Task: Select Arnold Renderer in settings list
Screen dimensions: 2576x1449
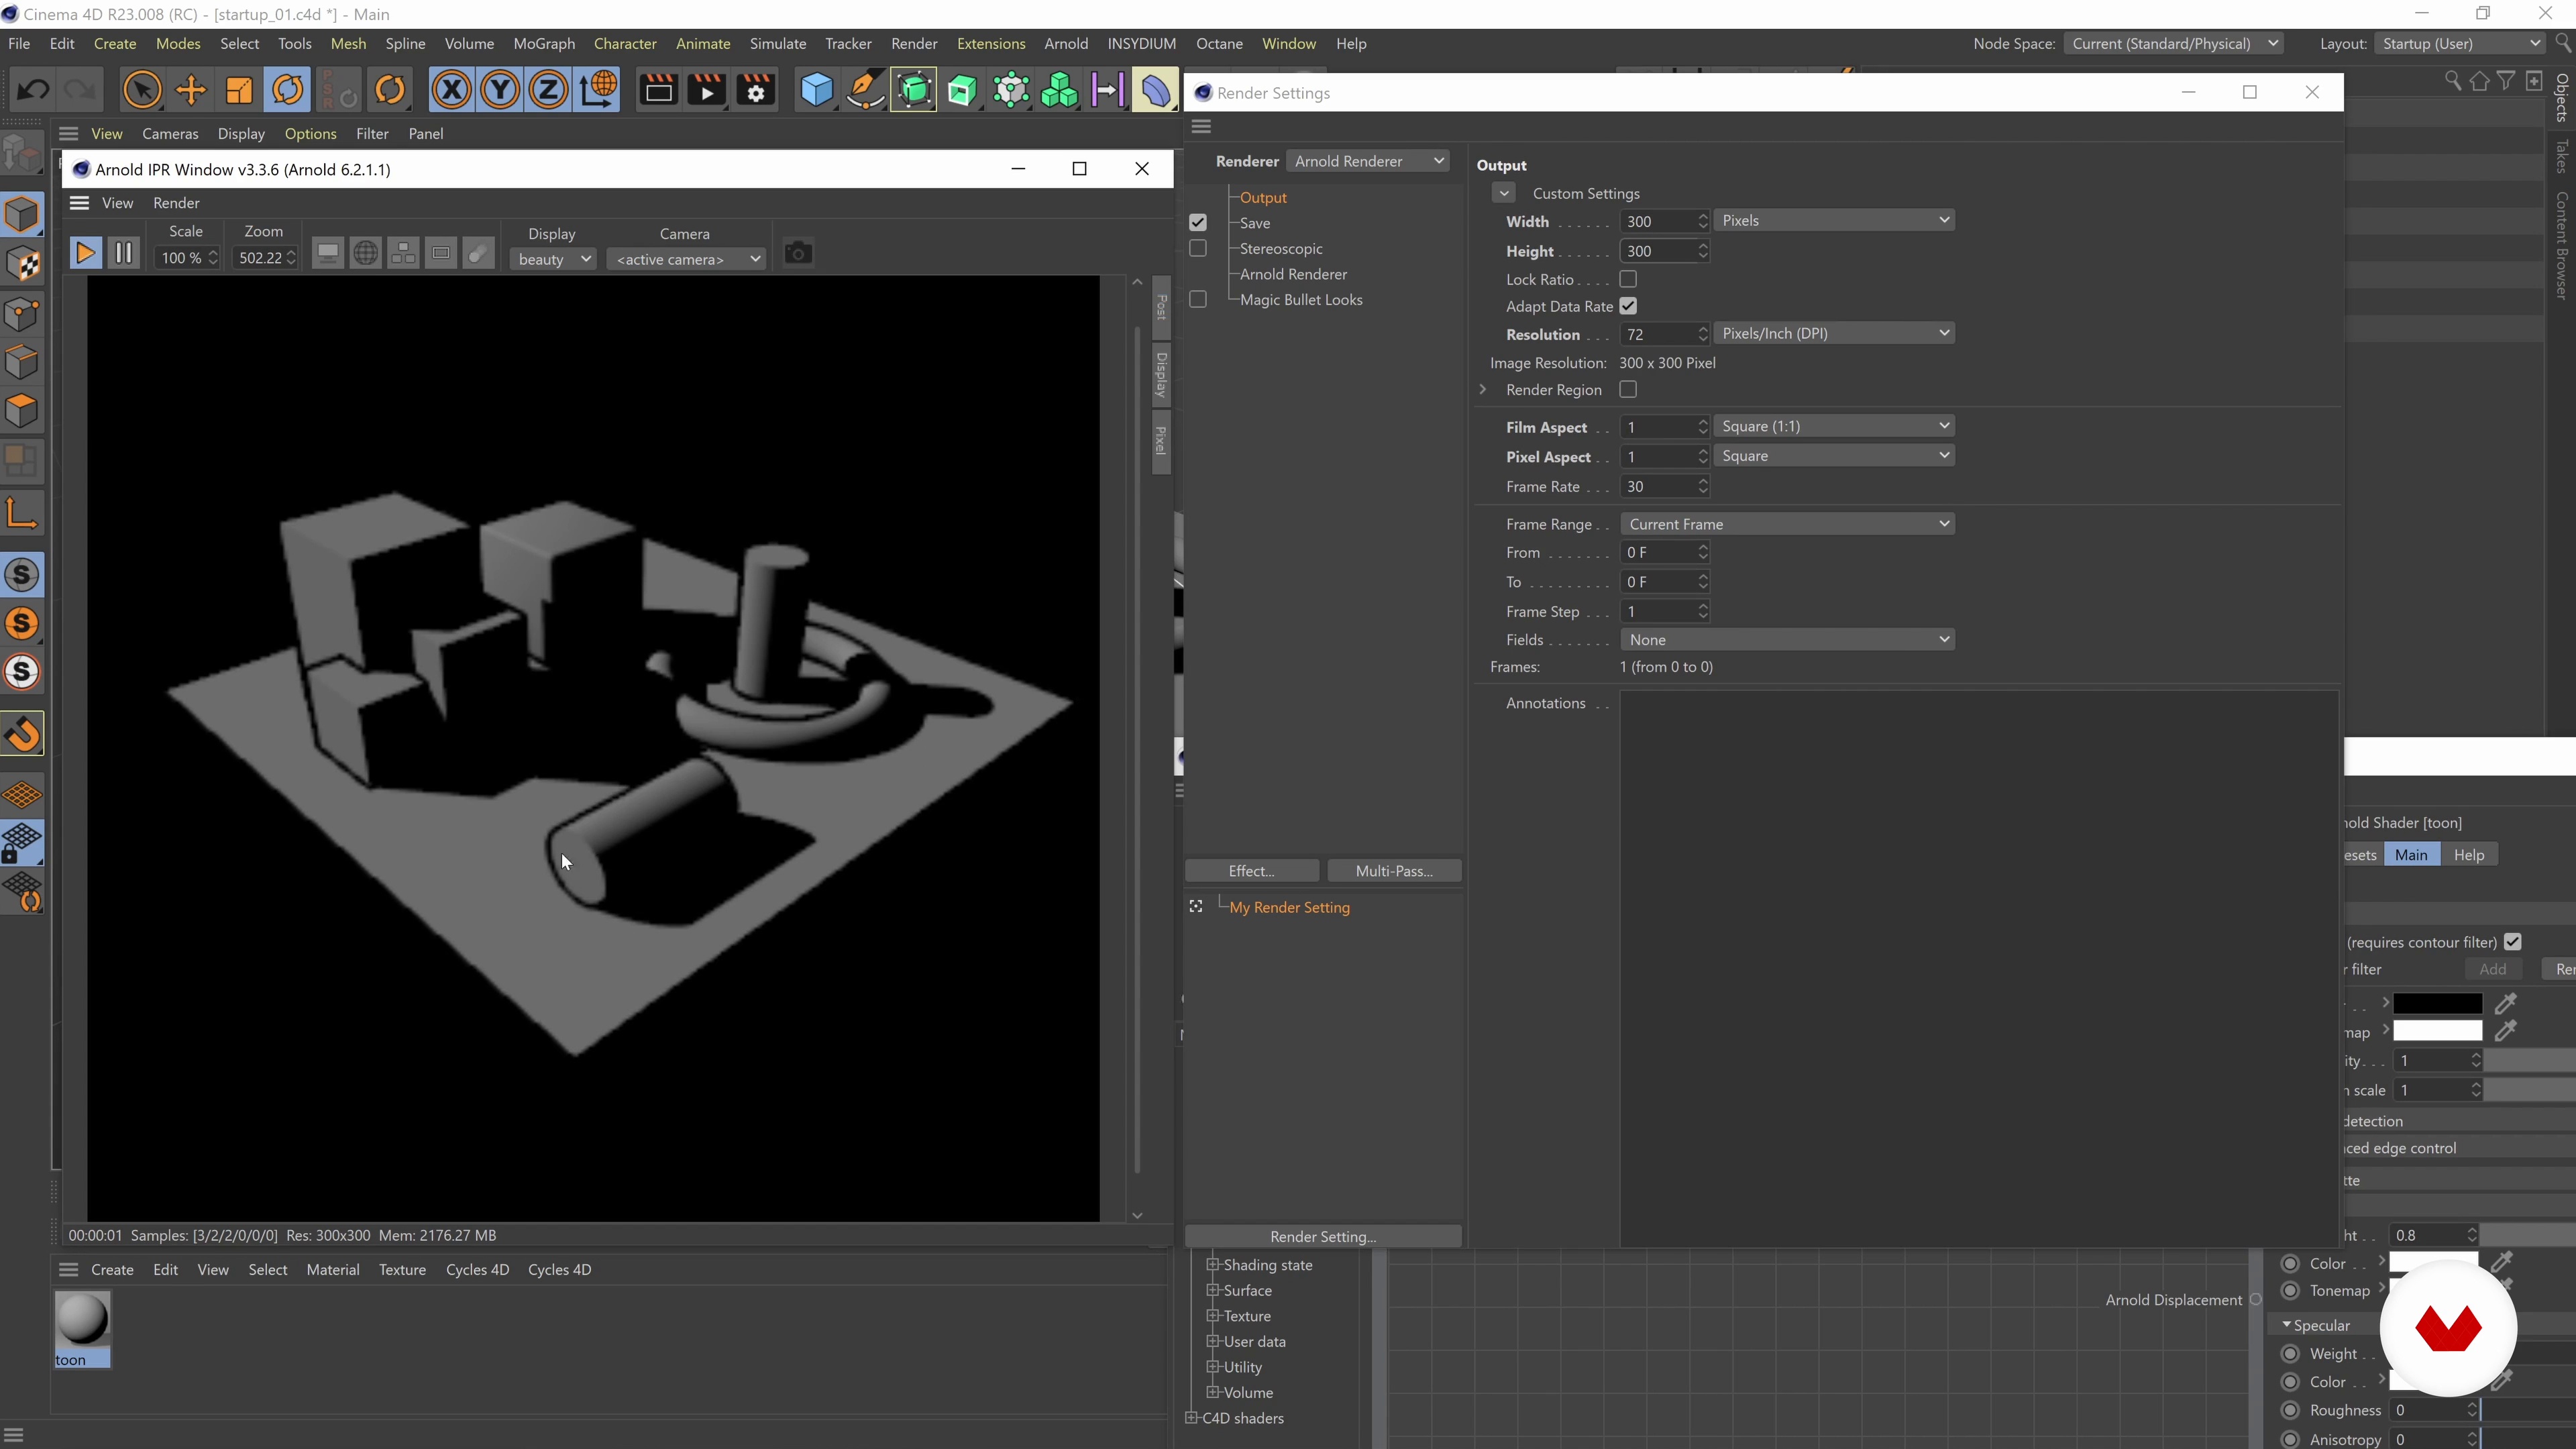Action: pyautogui.click(x=1293, y=274)
